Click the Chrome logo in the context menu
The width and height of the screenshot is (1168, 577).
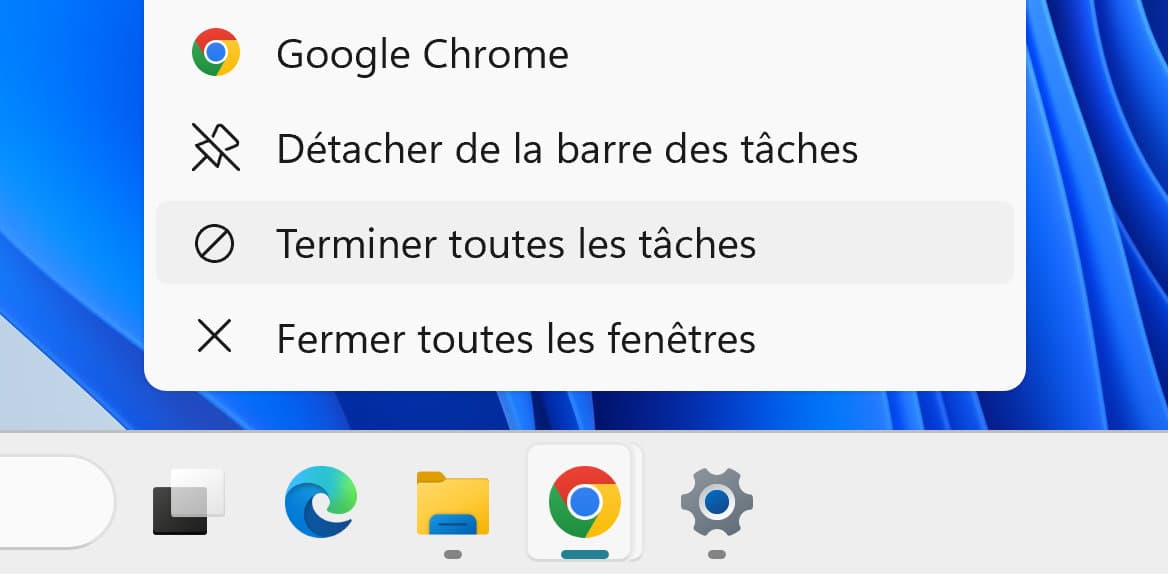(216, 52)
